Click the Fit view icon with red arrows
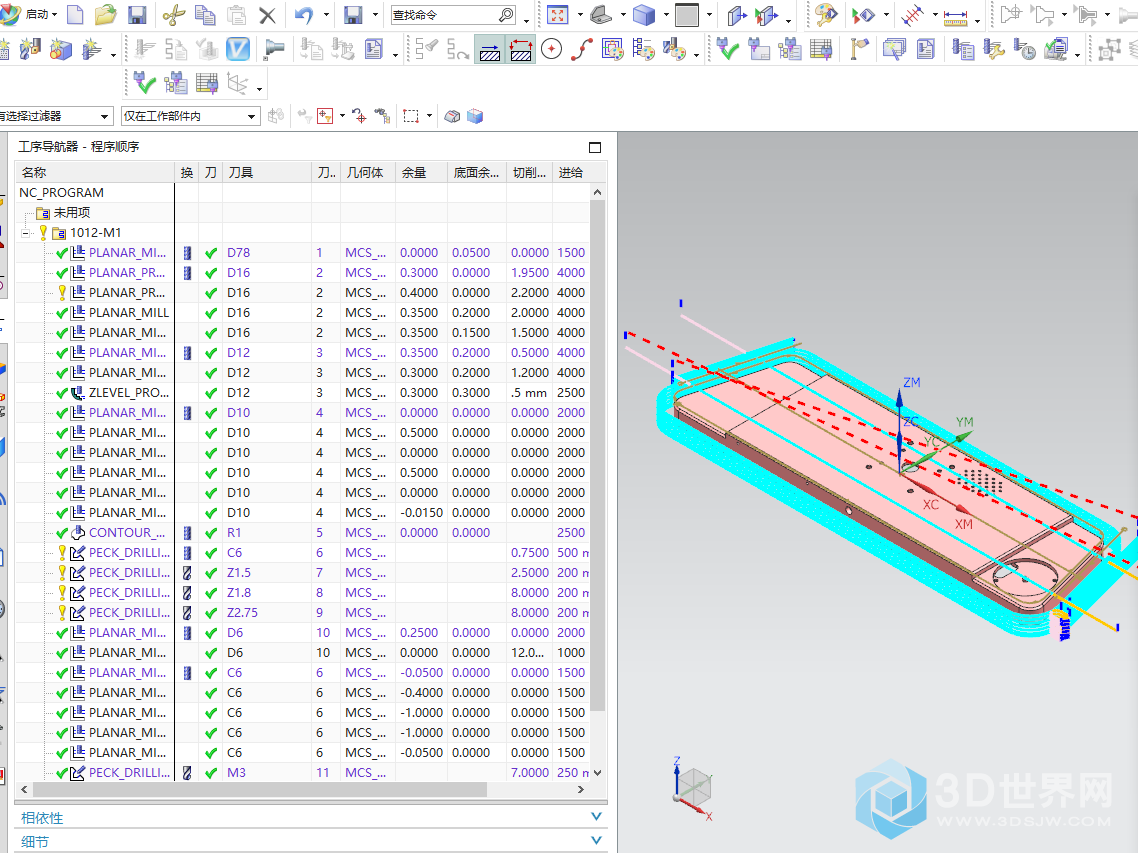Screen dimensions: 1138x853 coord(557,15)
